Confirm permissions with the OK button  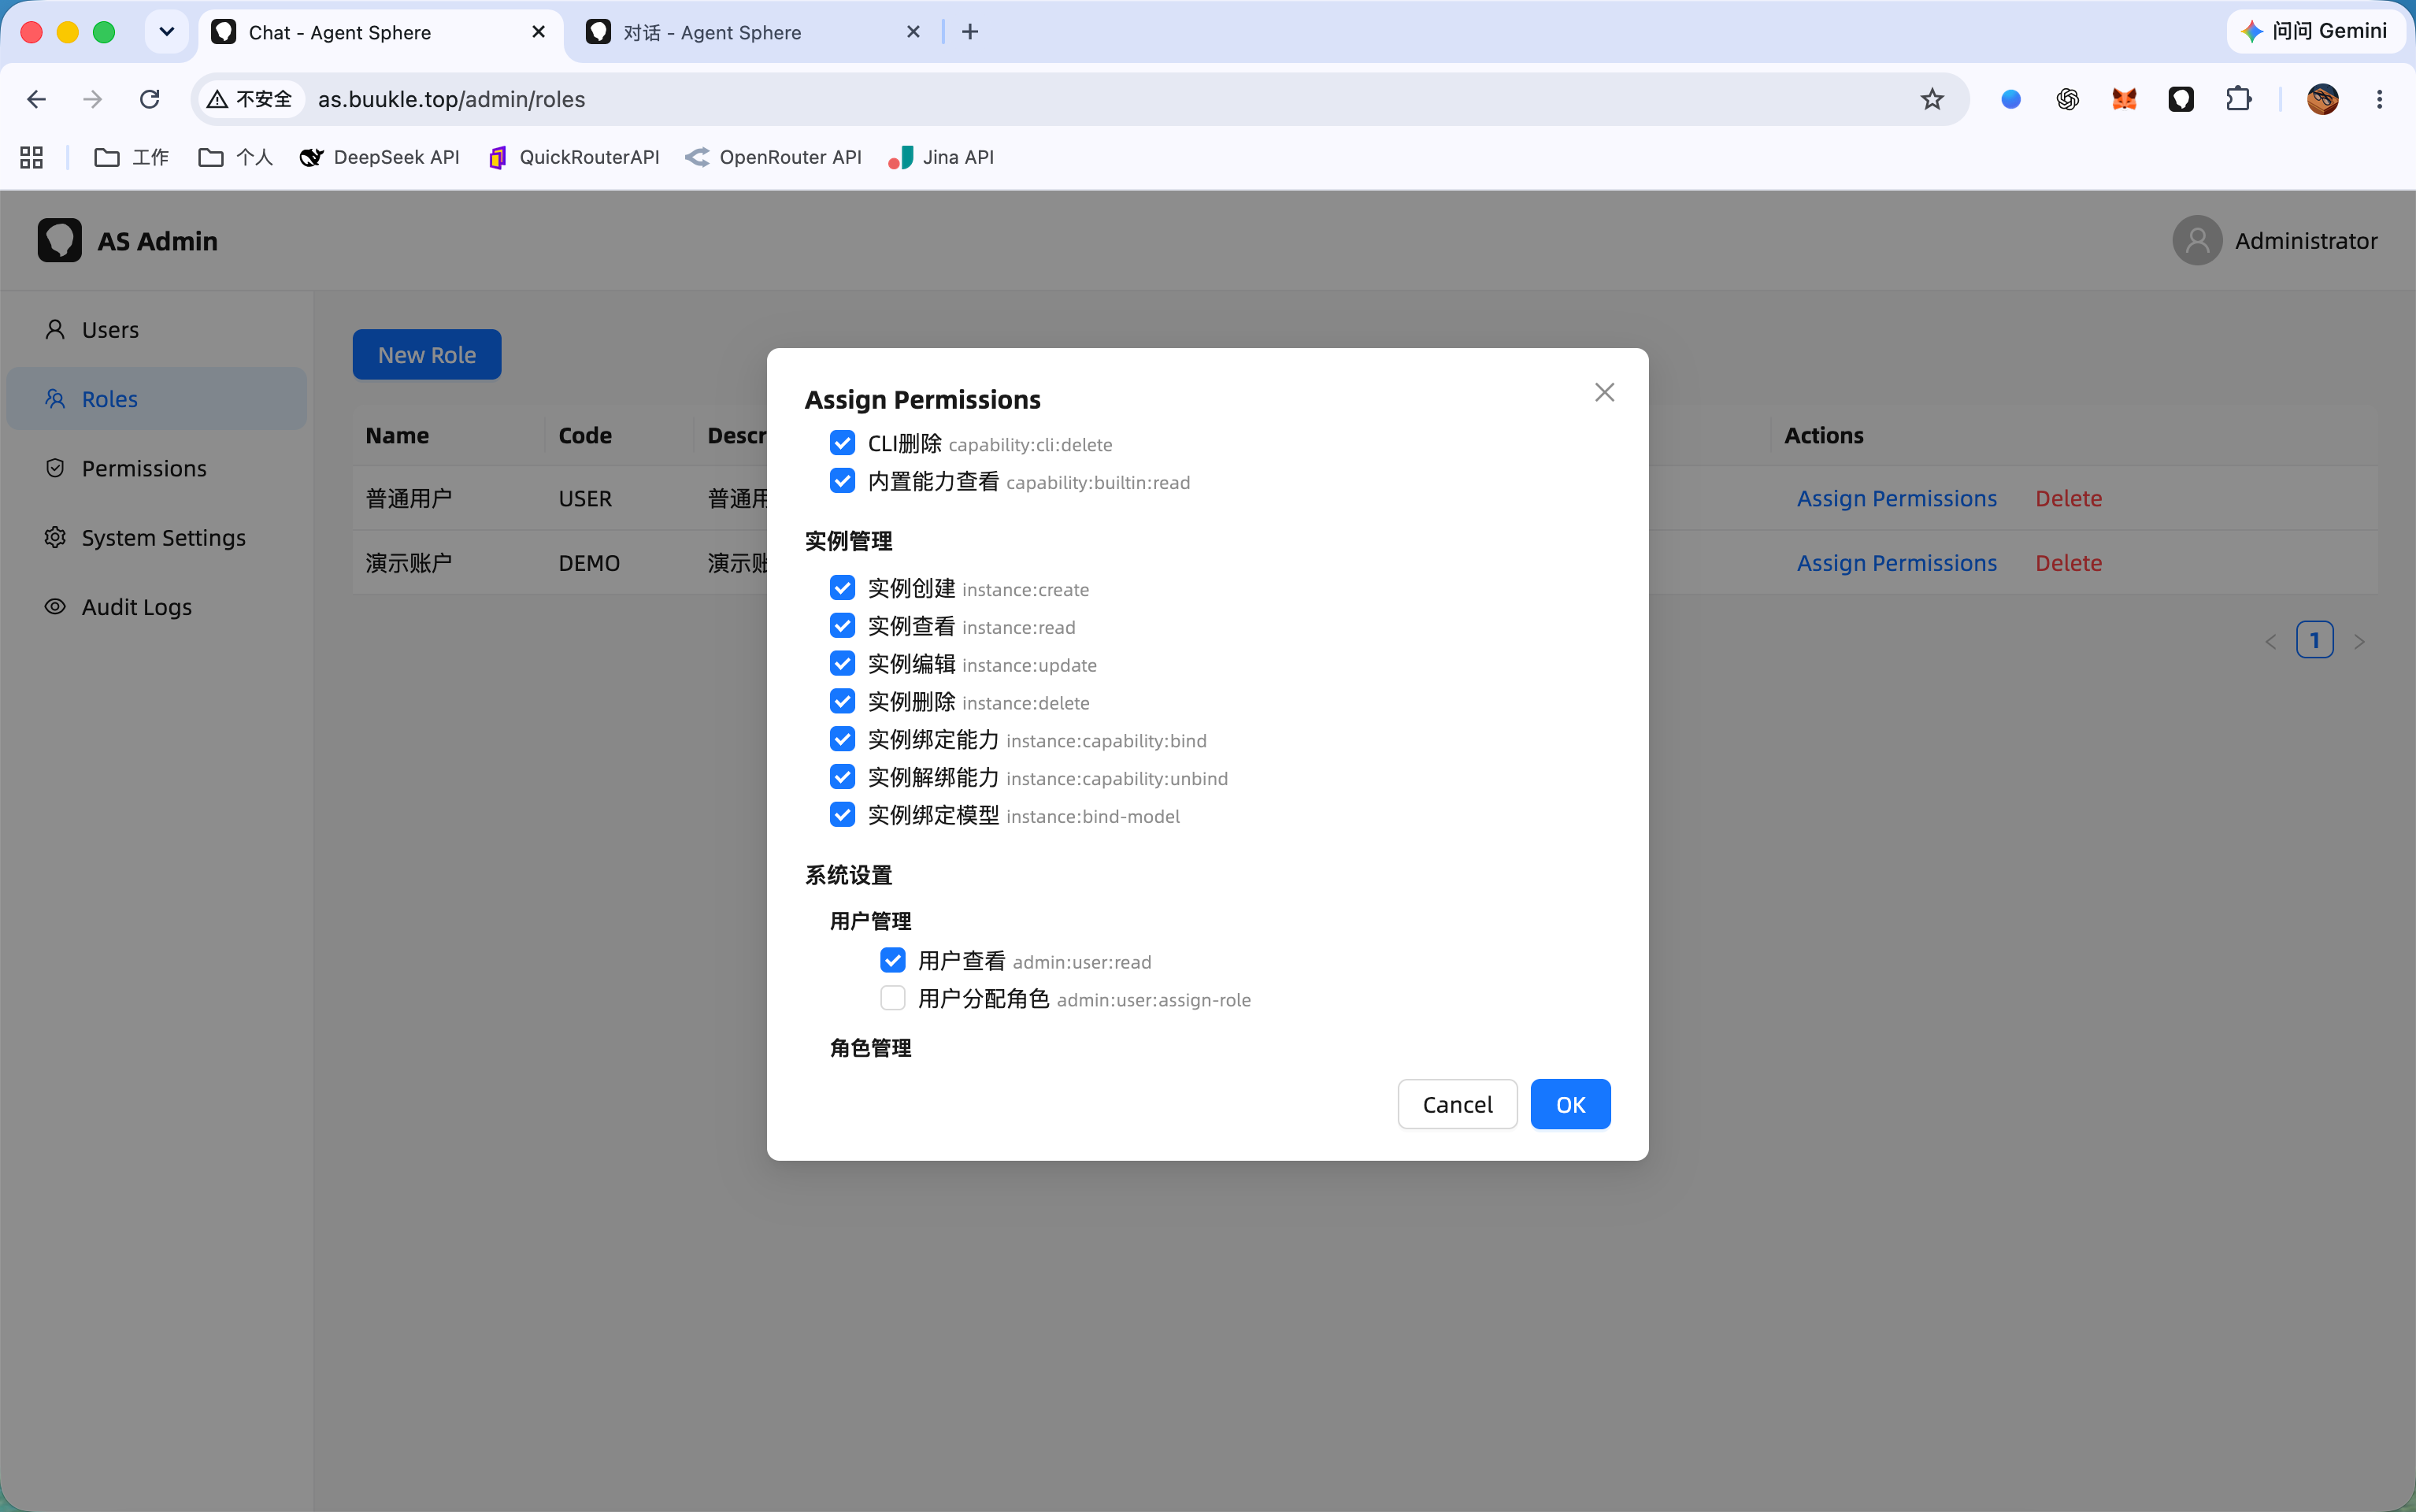pyautogui.click(x=1570, y=1104)
